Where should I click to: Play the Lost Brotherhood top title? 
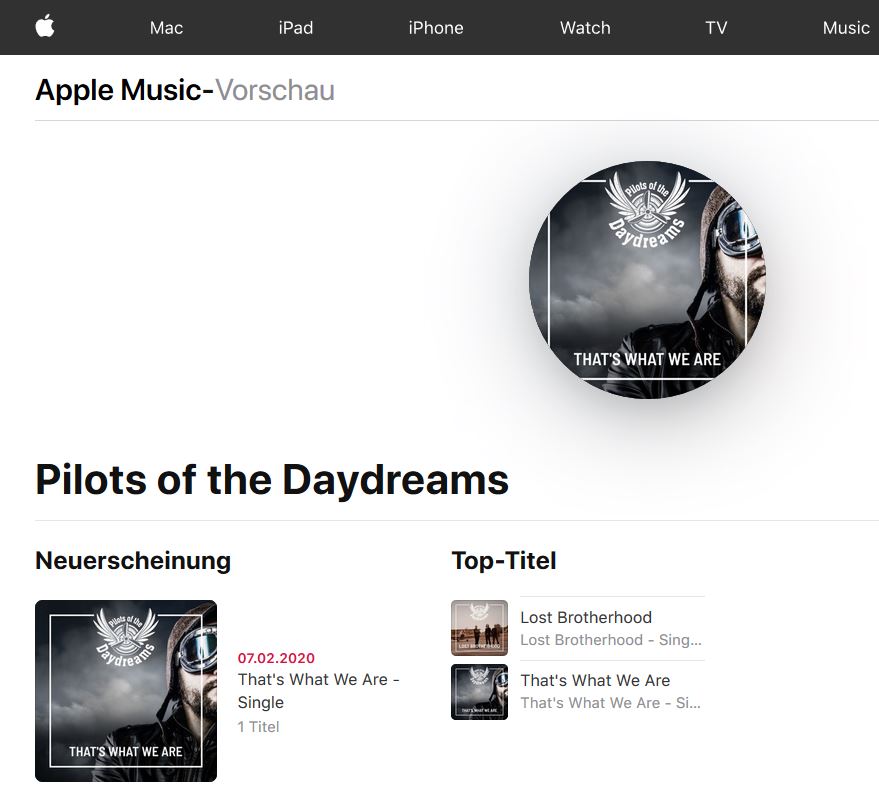(586, 617)
